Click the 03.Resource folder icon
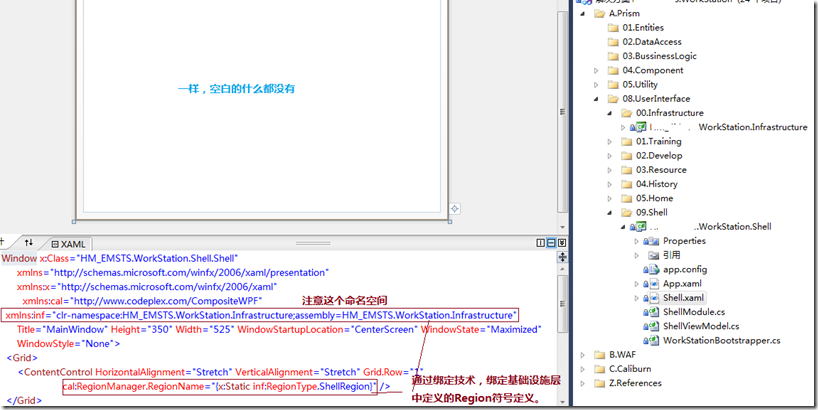Viewport: 818px width, 410px height. coord(627,170)
